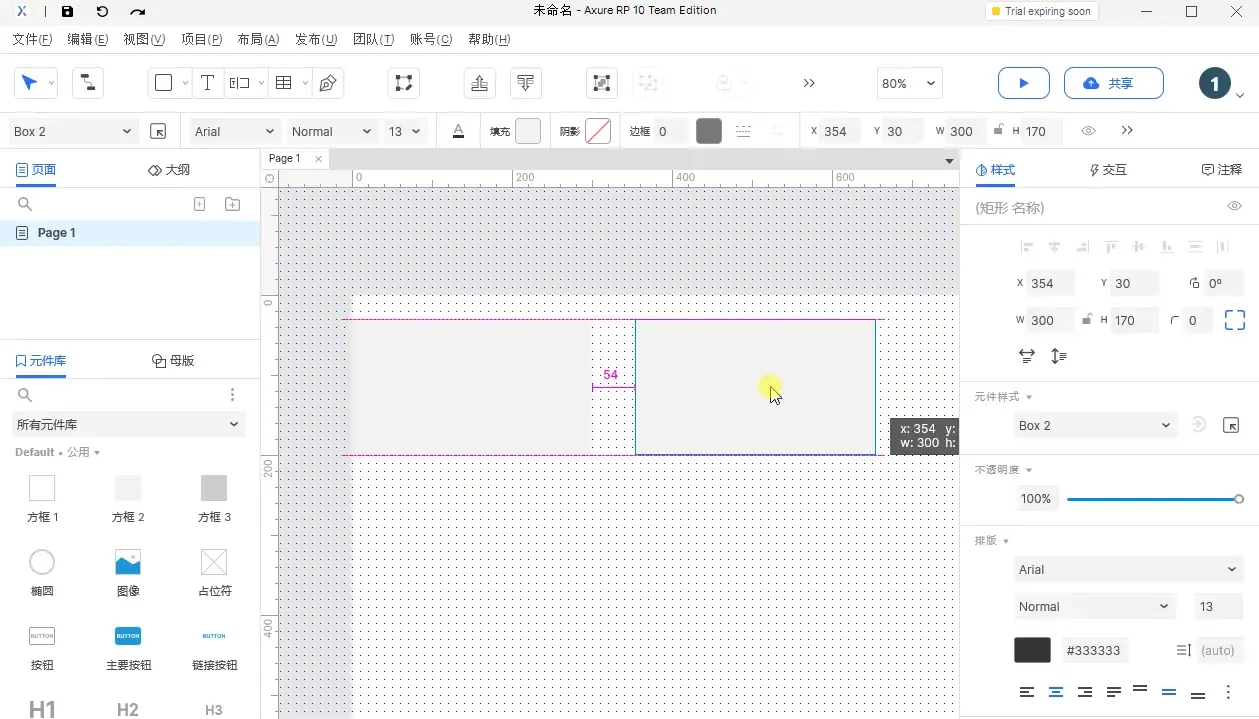Click the #333333 text color swatch
1259x719 pixels.
tap(1032, 650)
